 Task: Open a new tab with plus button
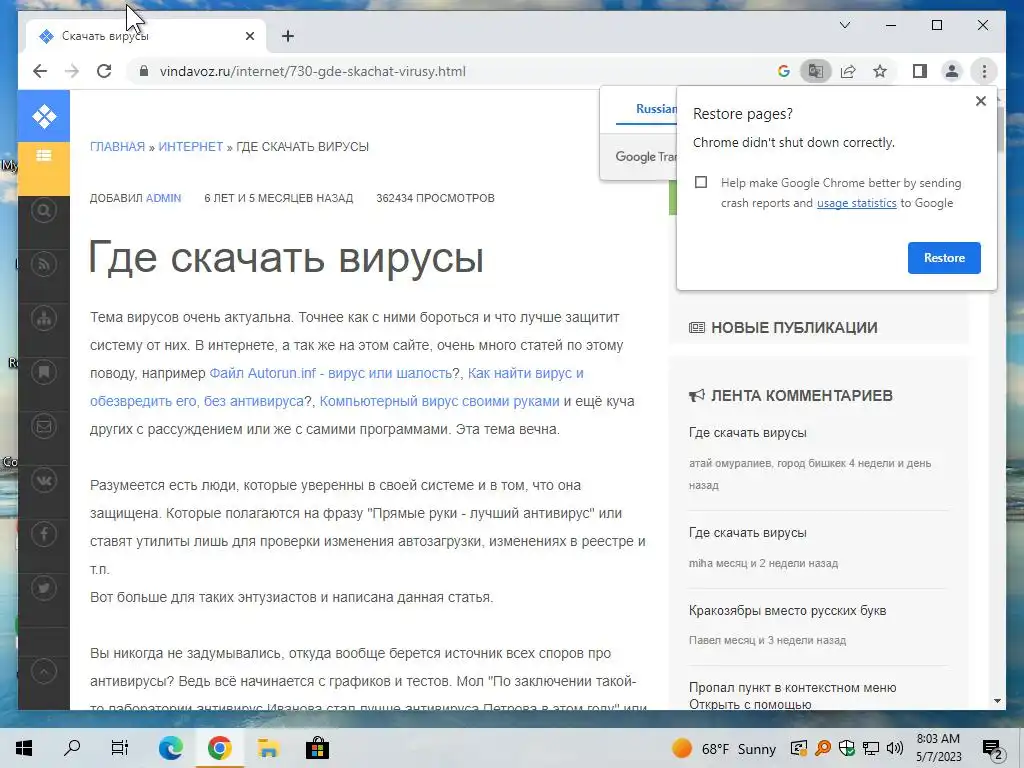click(x=288, y=36)
